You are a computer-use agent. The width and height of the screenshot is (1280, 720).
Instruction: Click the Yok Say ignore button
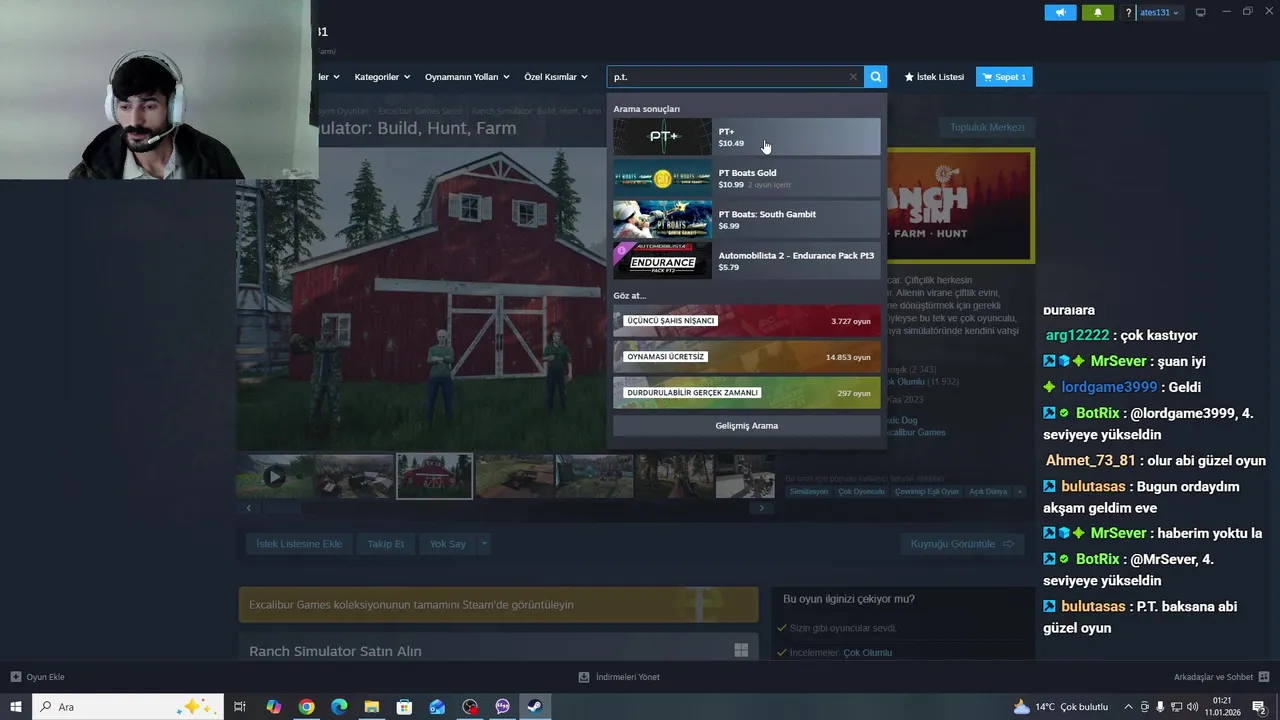point(447,544)
